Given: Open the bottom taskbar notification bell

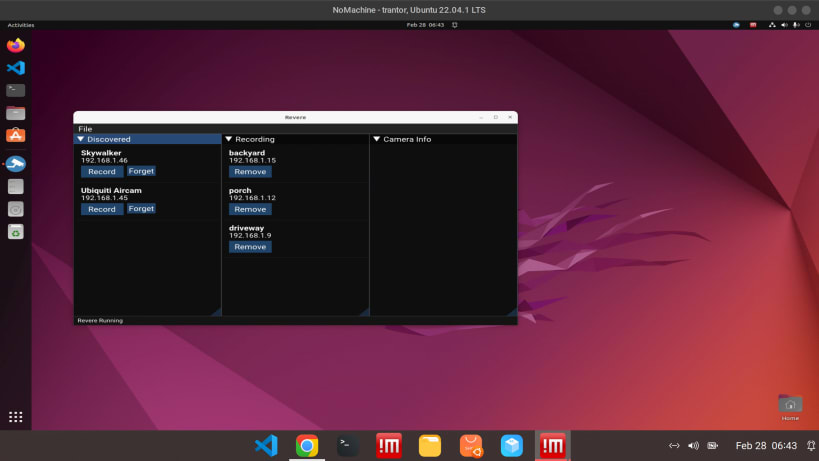Looking at the screenshot, I should tap(811, 445).
